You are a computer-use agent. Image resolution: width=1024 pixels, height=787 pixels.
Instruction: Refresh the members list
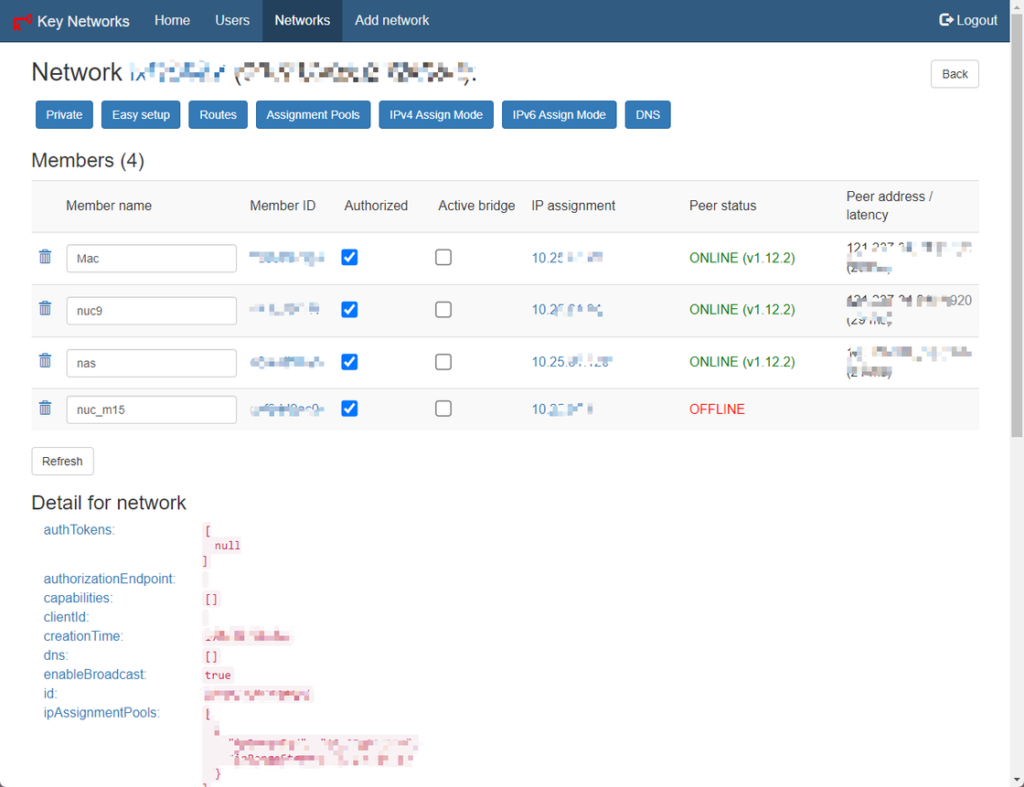tap(62, 461)
